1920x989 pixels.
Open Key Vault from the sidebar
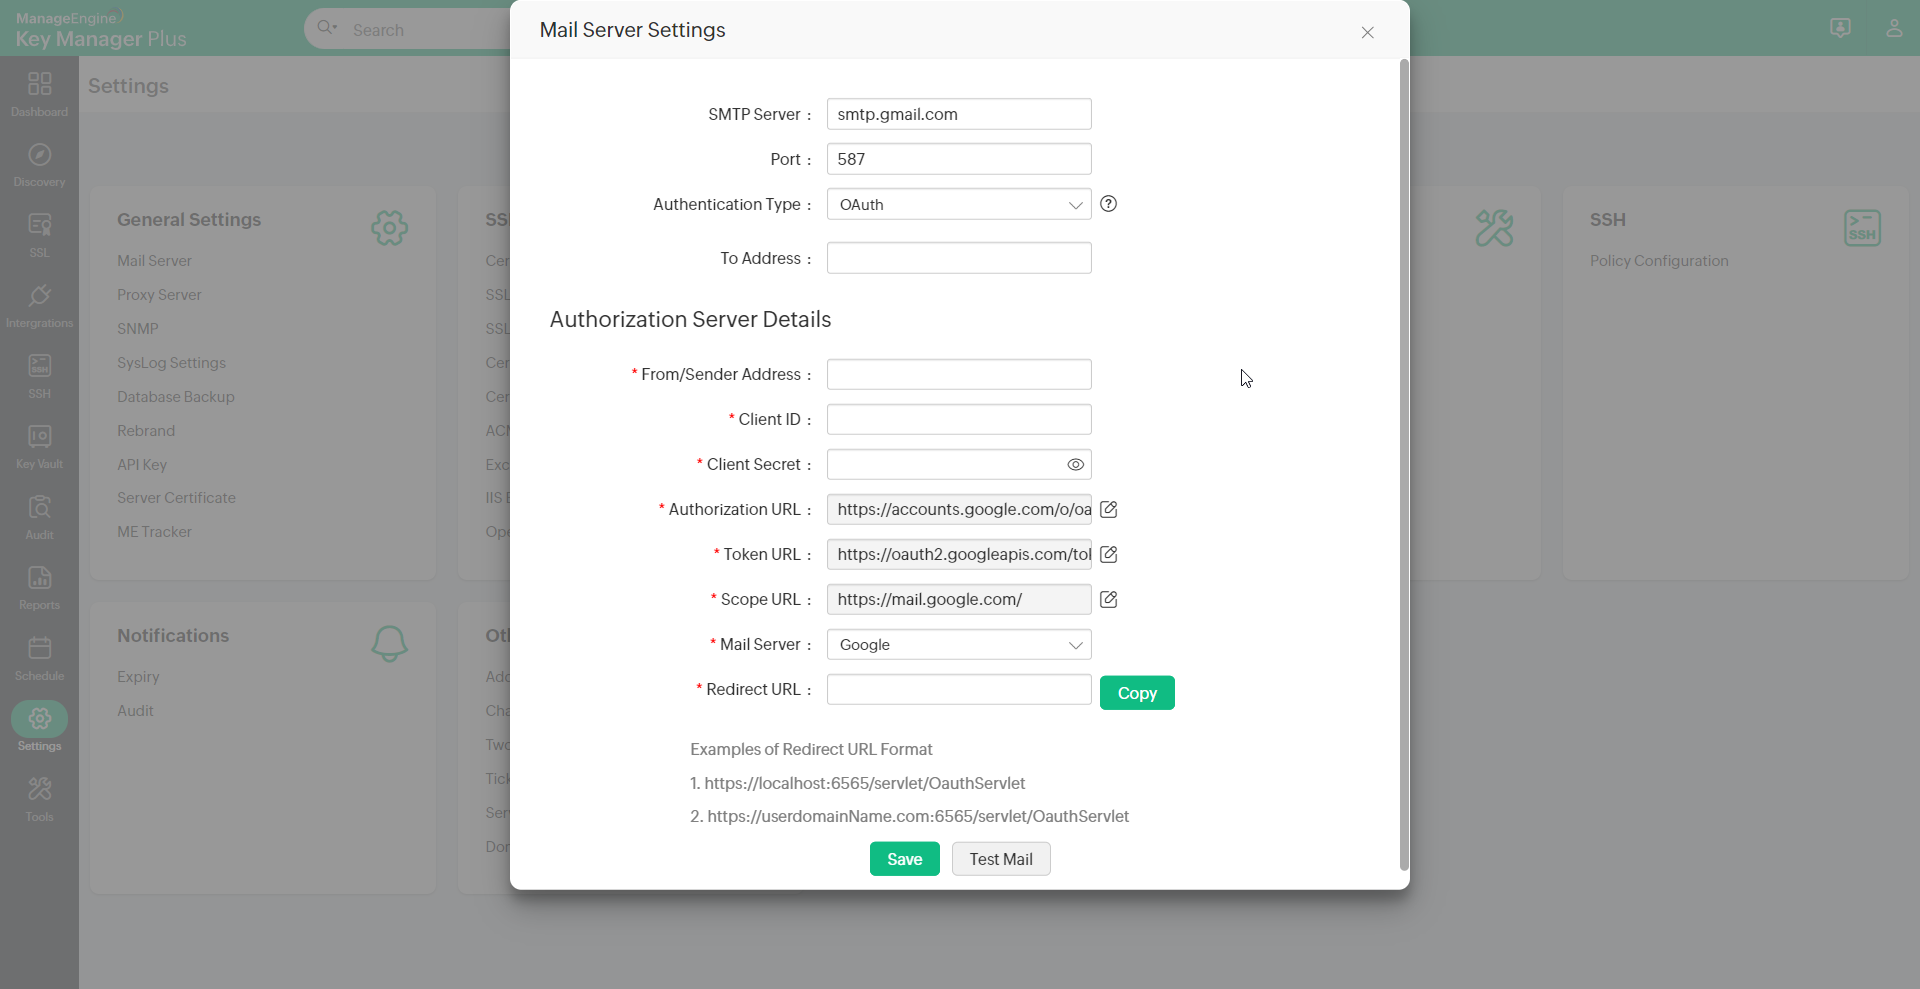pos(39,446)
